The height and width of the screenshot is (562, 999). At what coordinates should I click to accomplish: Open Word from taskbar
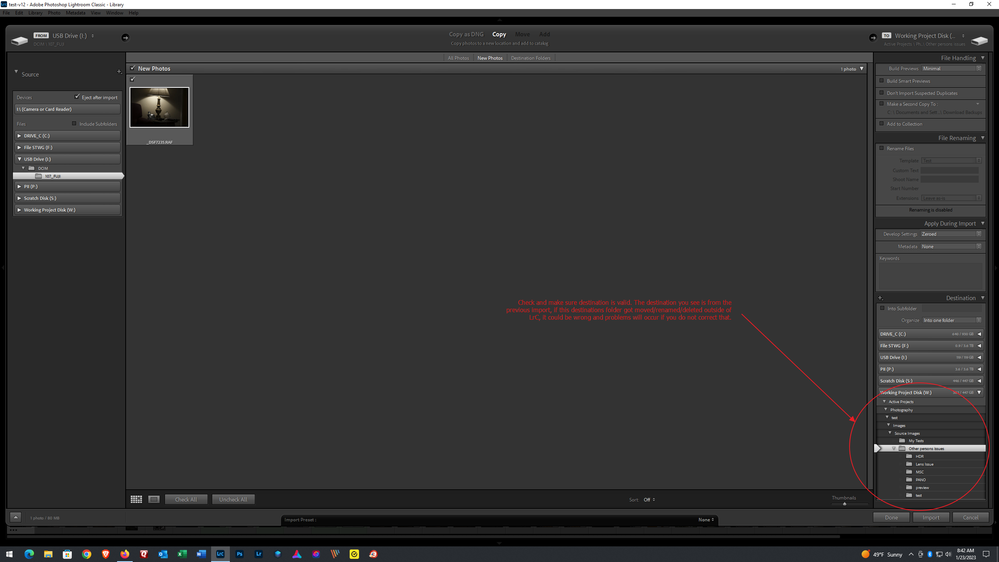[x=201, y=554]
